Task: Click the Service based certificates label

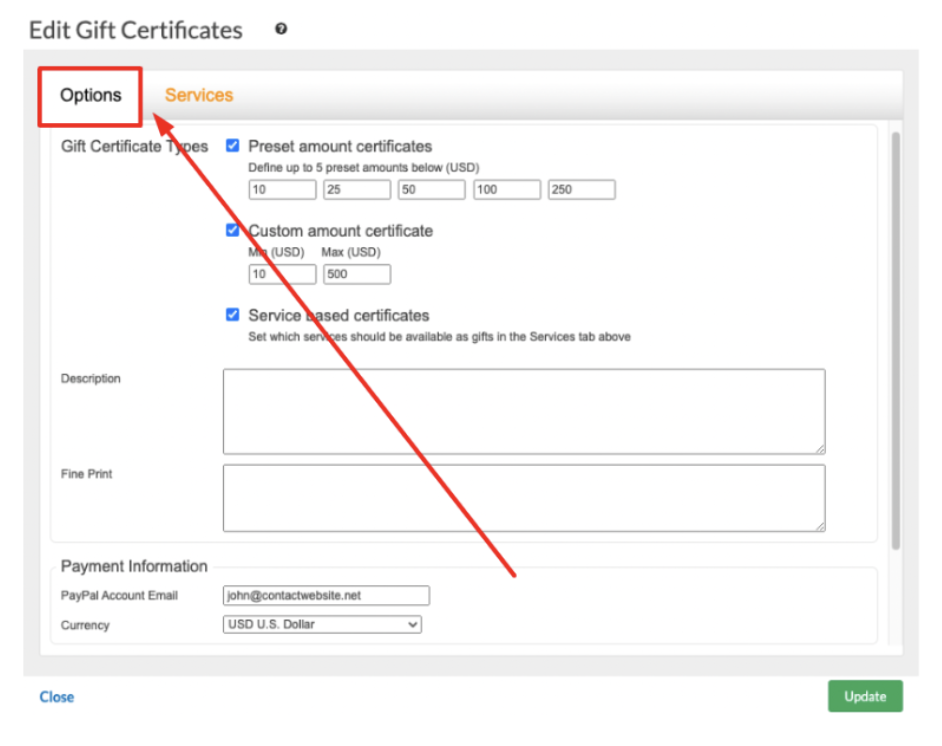Action: (x=339, y=316)
